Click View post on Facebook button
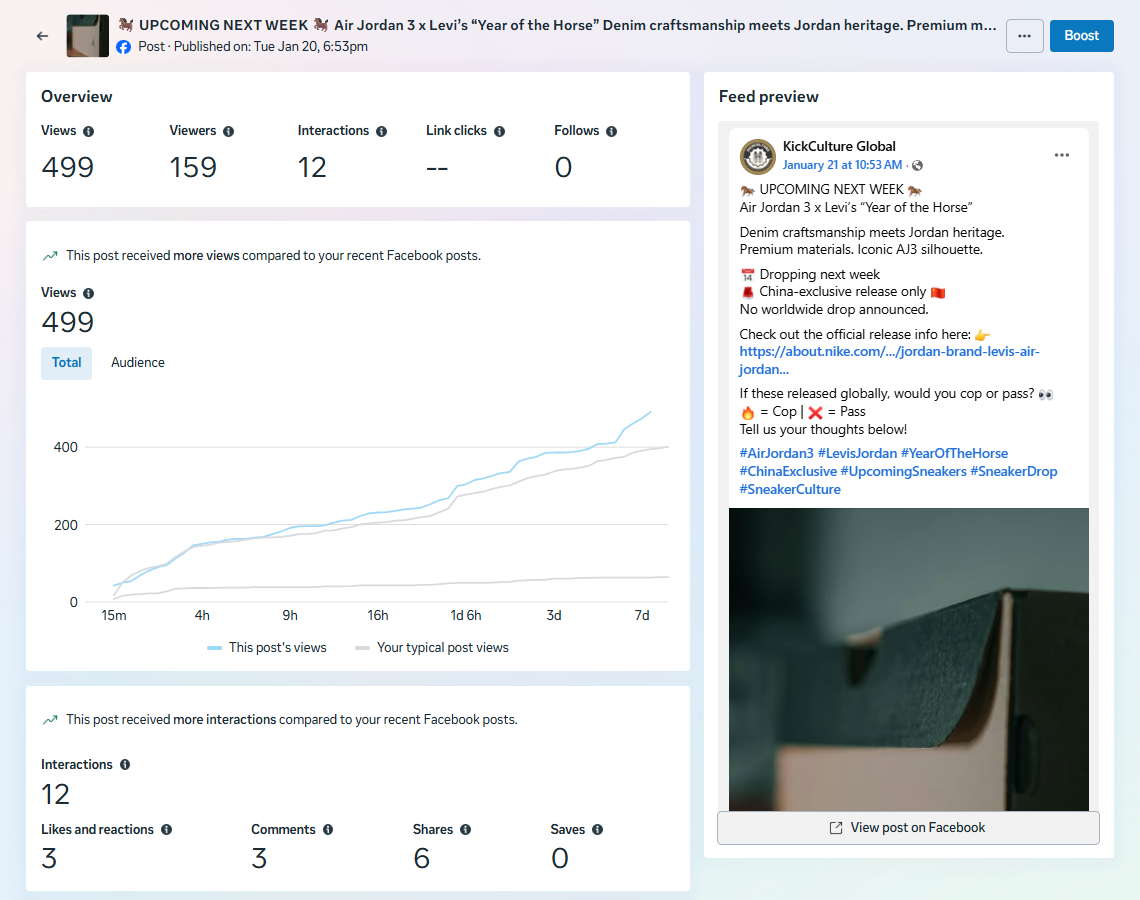 (x=908, y=828)
